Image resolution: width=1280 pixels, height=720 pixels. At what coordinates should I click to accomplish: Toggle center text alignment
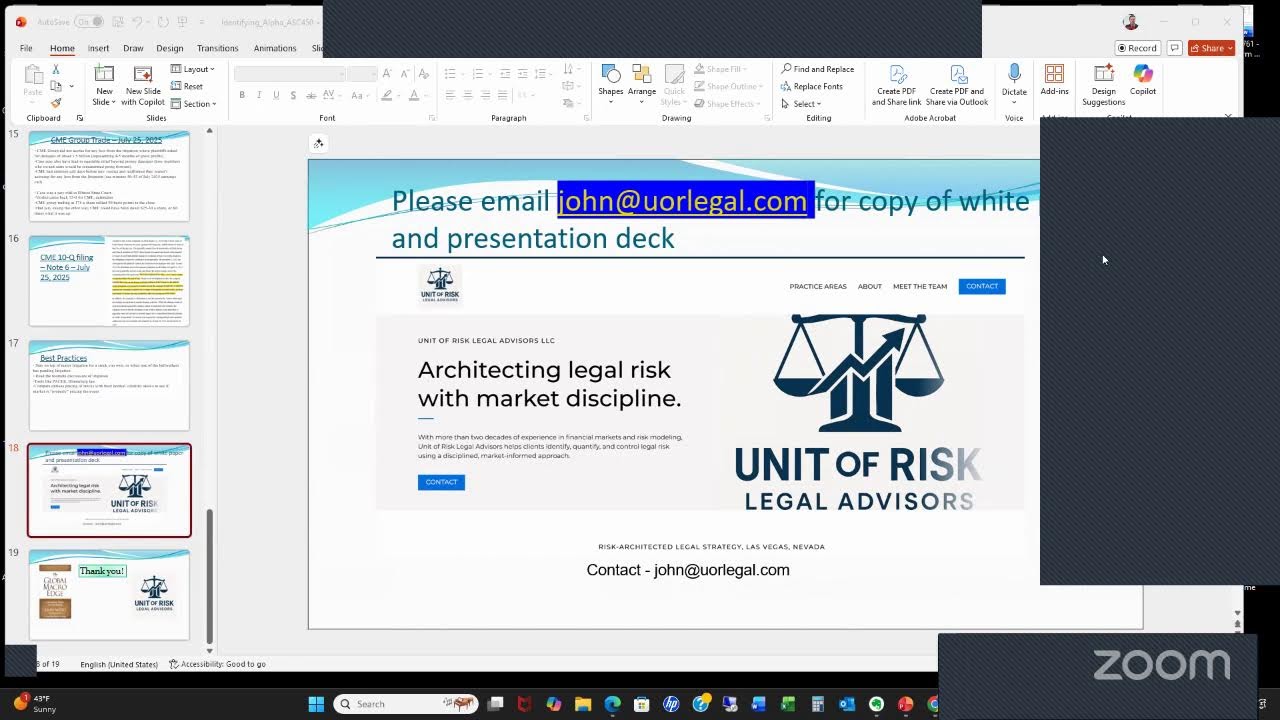click(x=468, y=95)
